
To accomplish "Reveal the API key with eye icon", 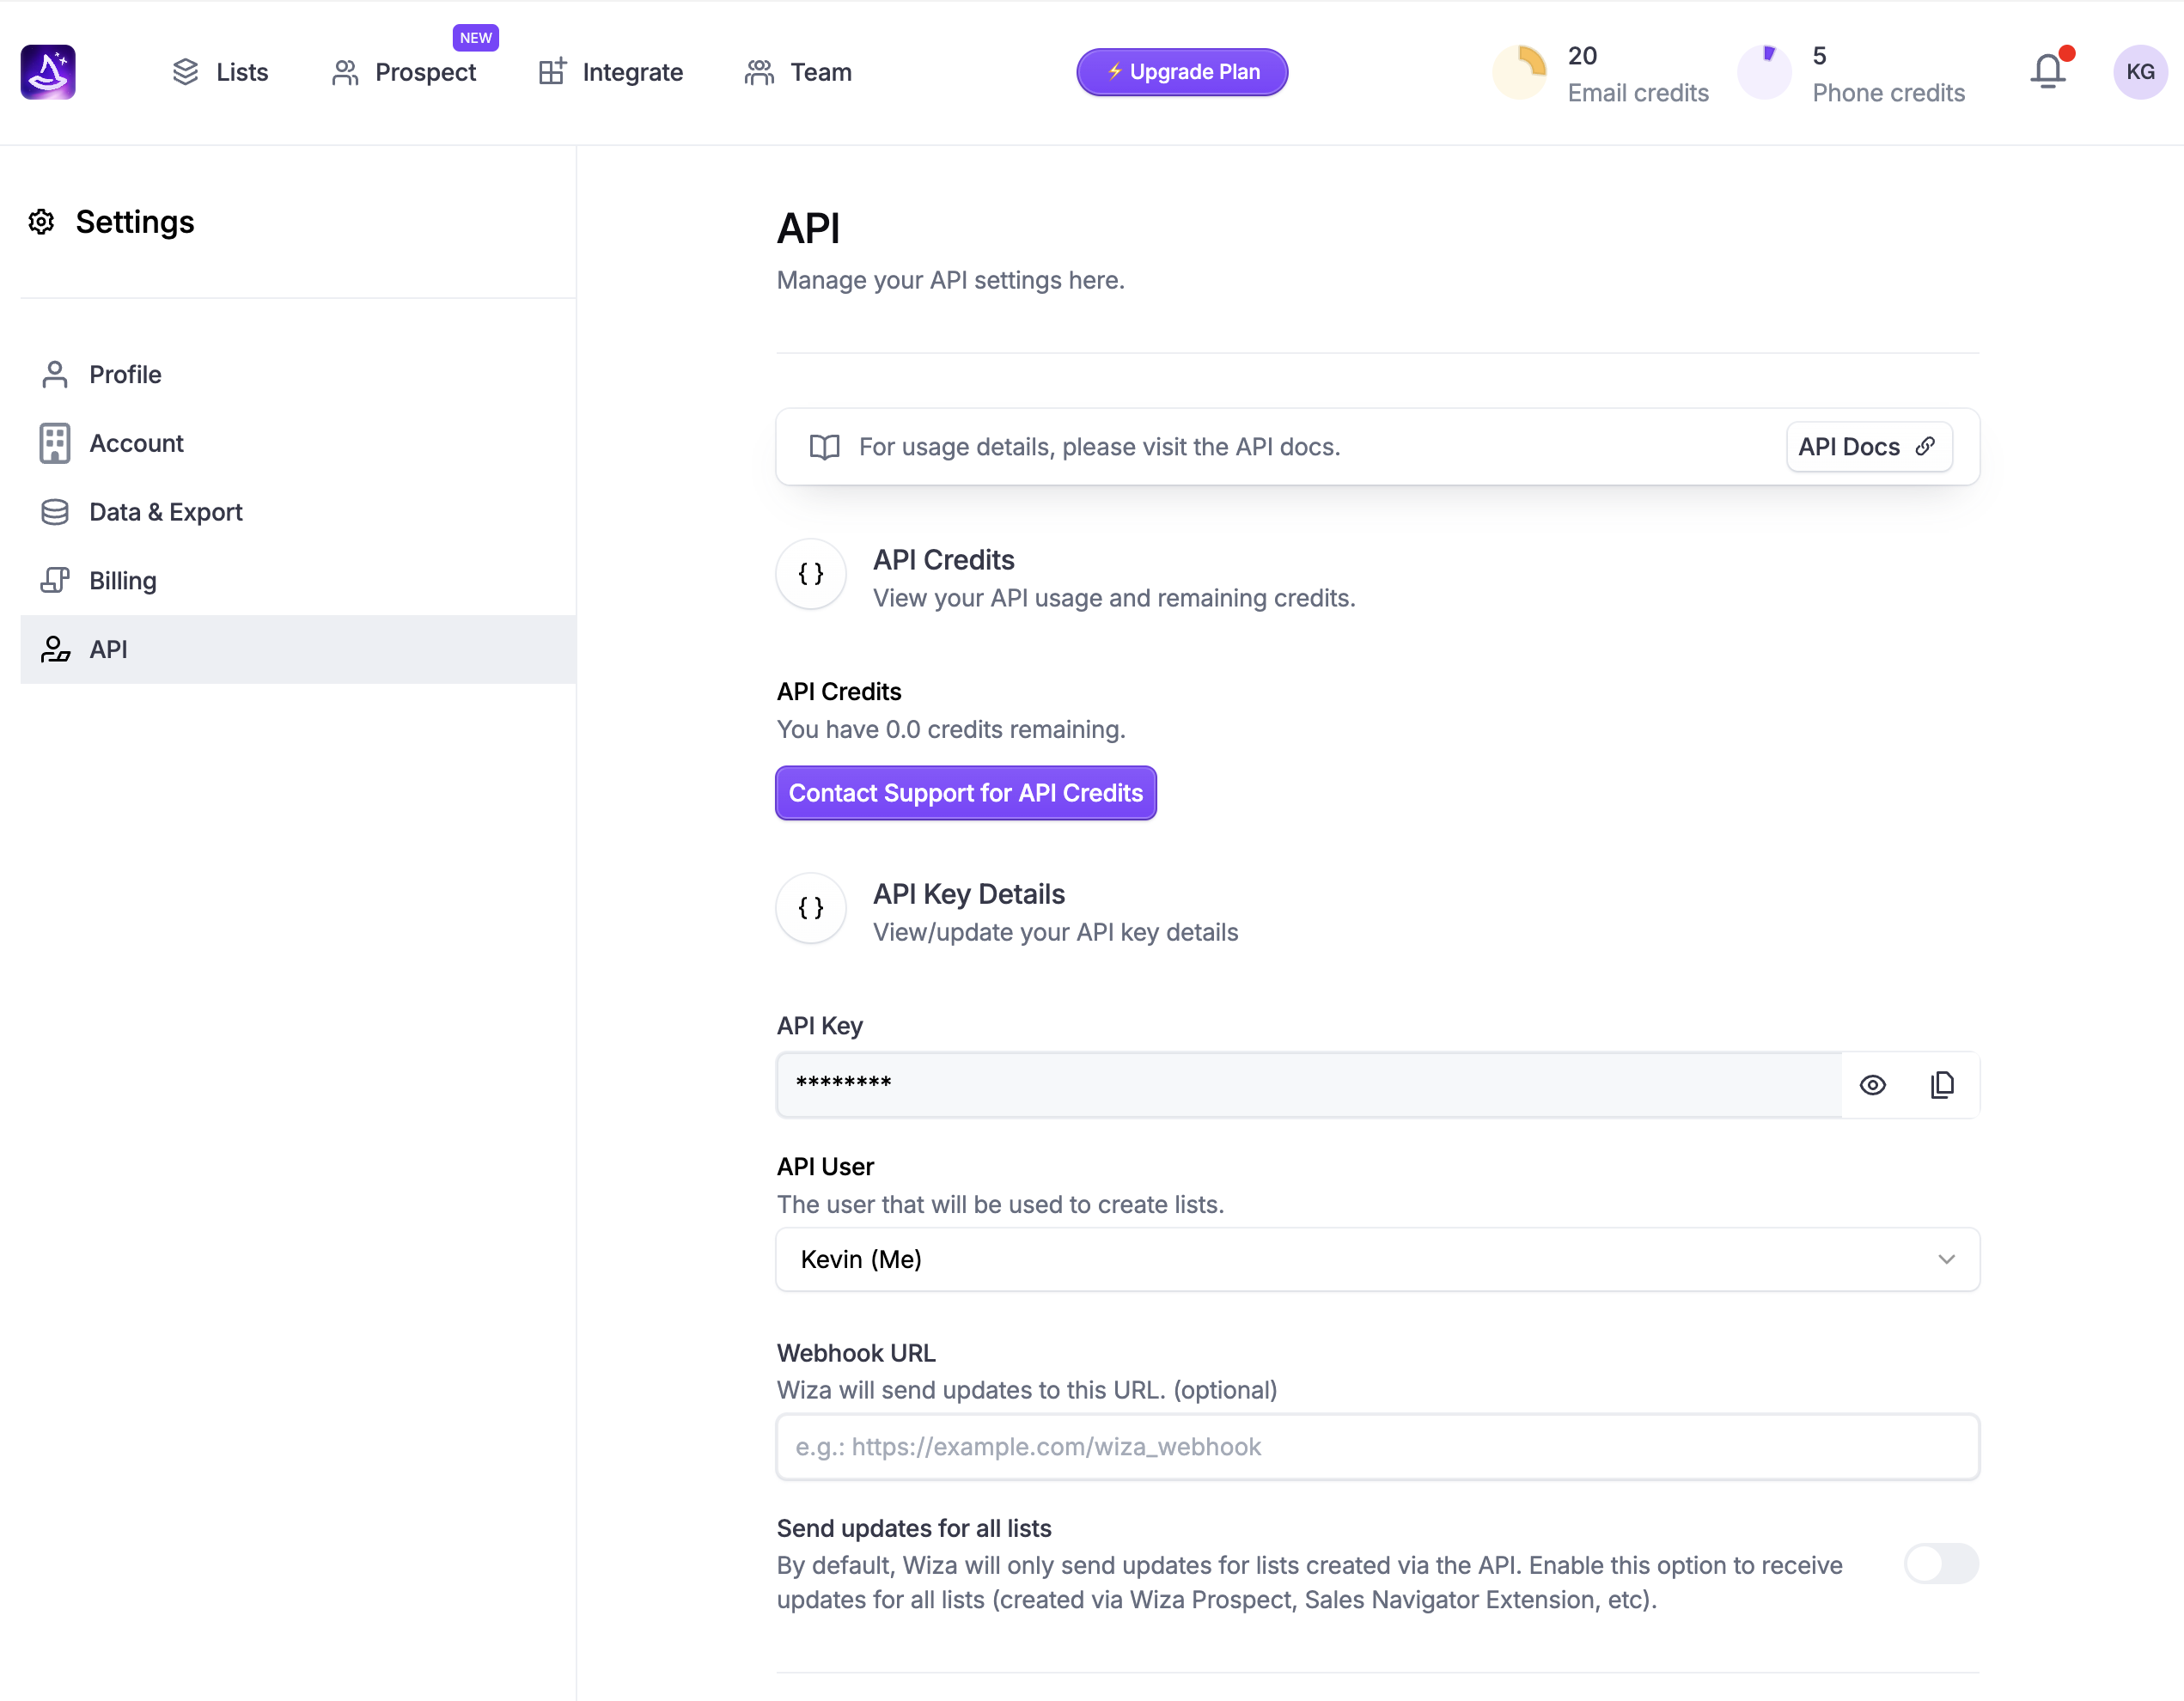I will pyautogui.click(x=1873, y=1085).
